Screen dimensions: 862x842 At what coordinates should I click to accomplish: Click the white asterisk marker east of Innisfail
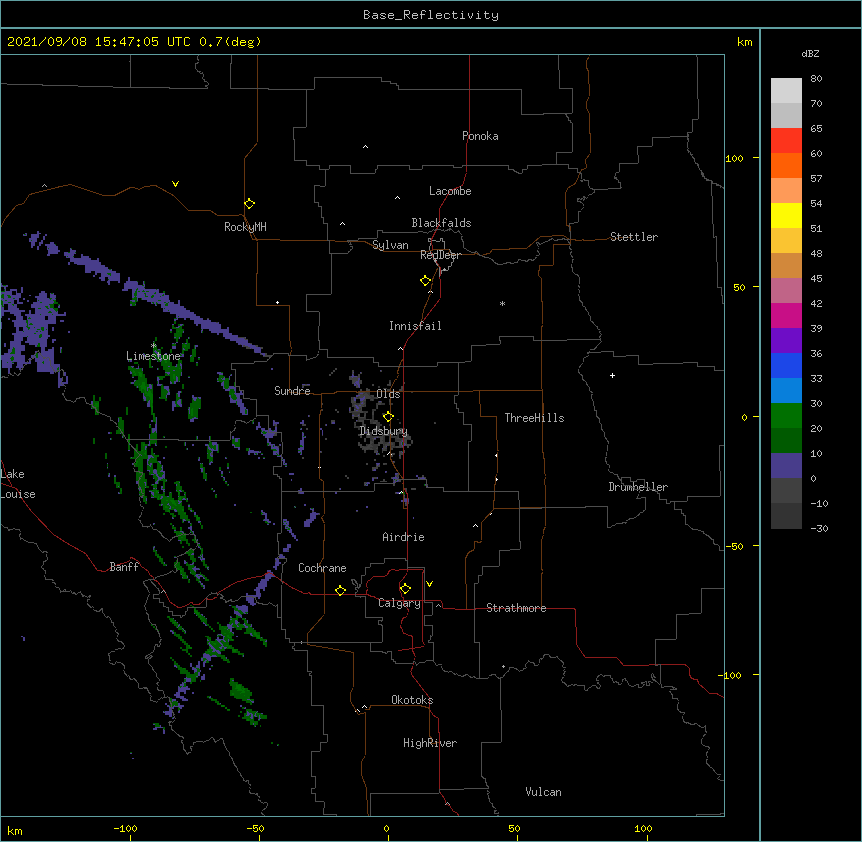point(502,303)
